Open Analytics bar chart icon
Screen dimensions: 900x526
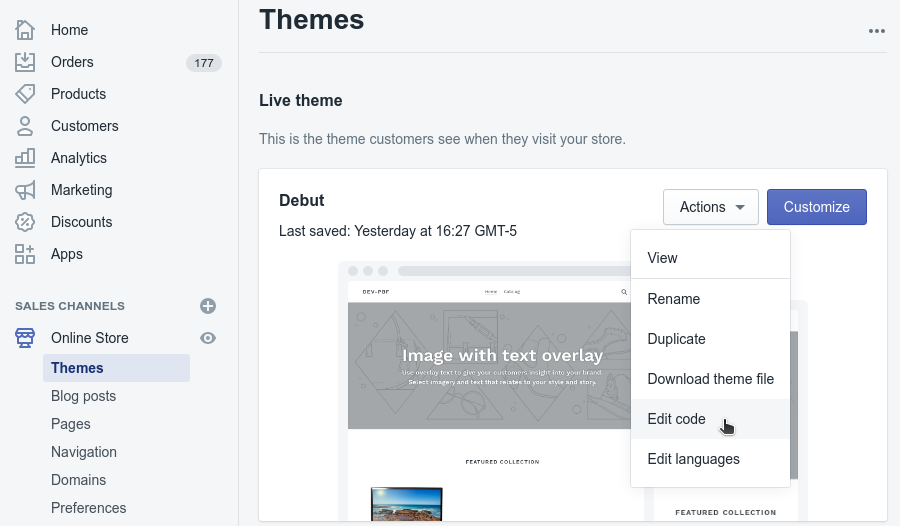(x=25, y=158)
